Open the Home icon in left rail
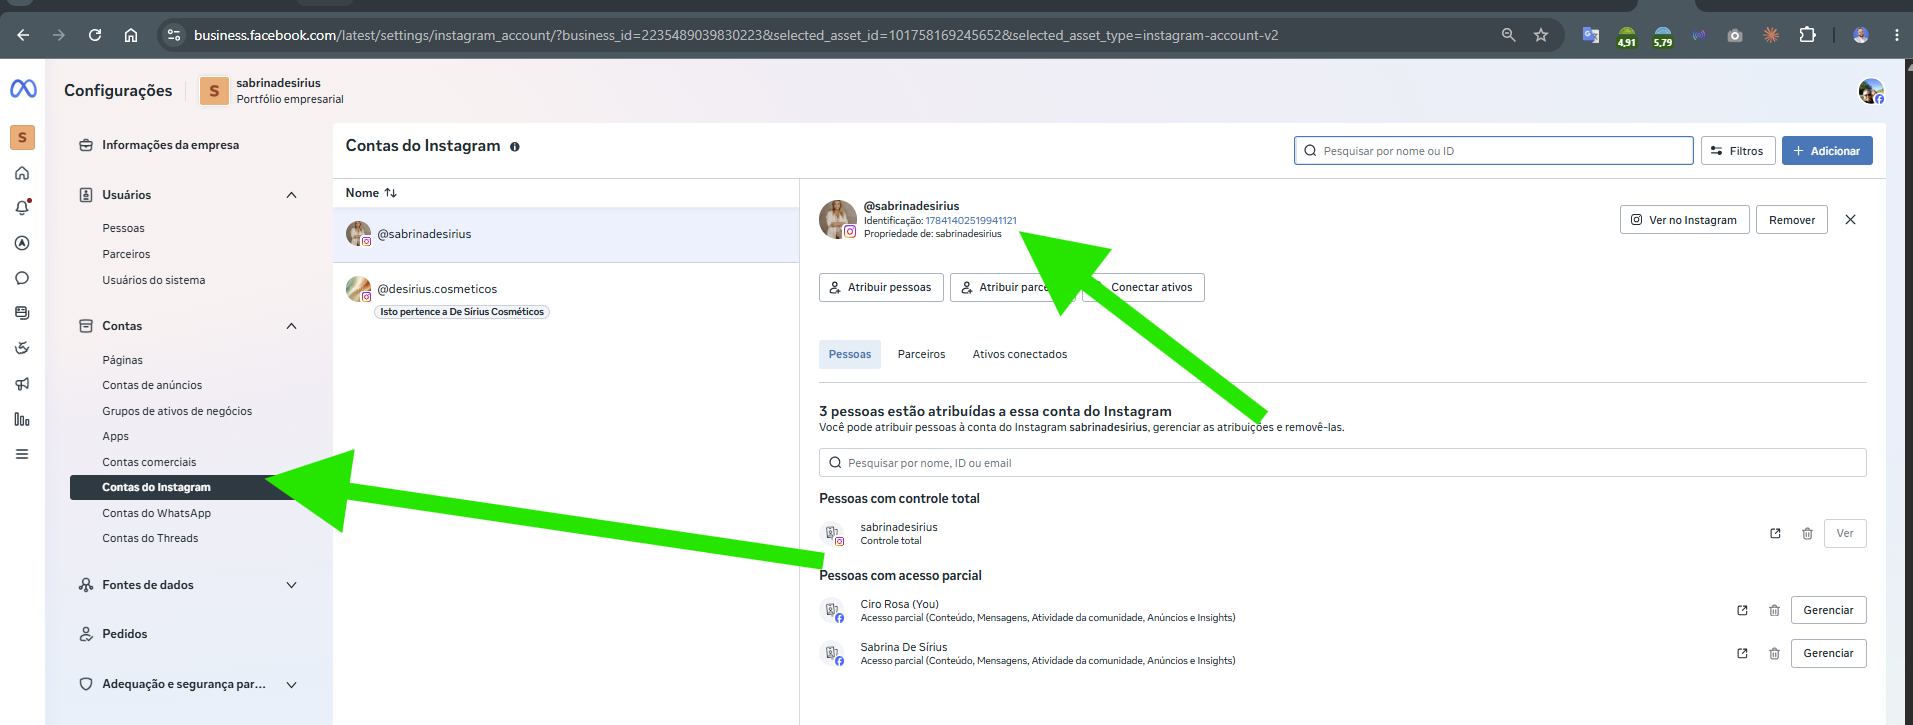This screenshot has height=725, width=1913. tap(22, 173)
